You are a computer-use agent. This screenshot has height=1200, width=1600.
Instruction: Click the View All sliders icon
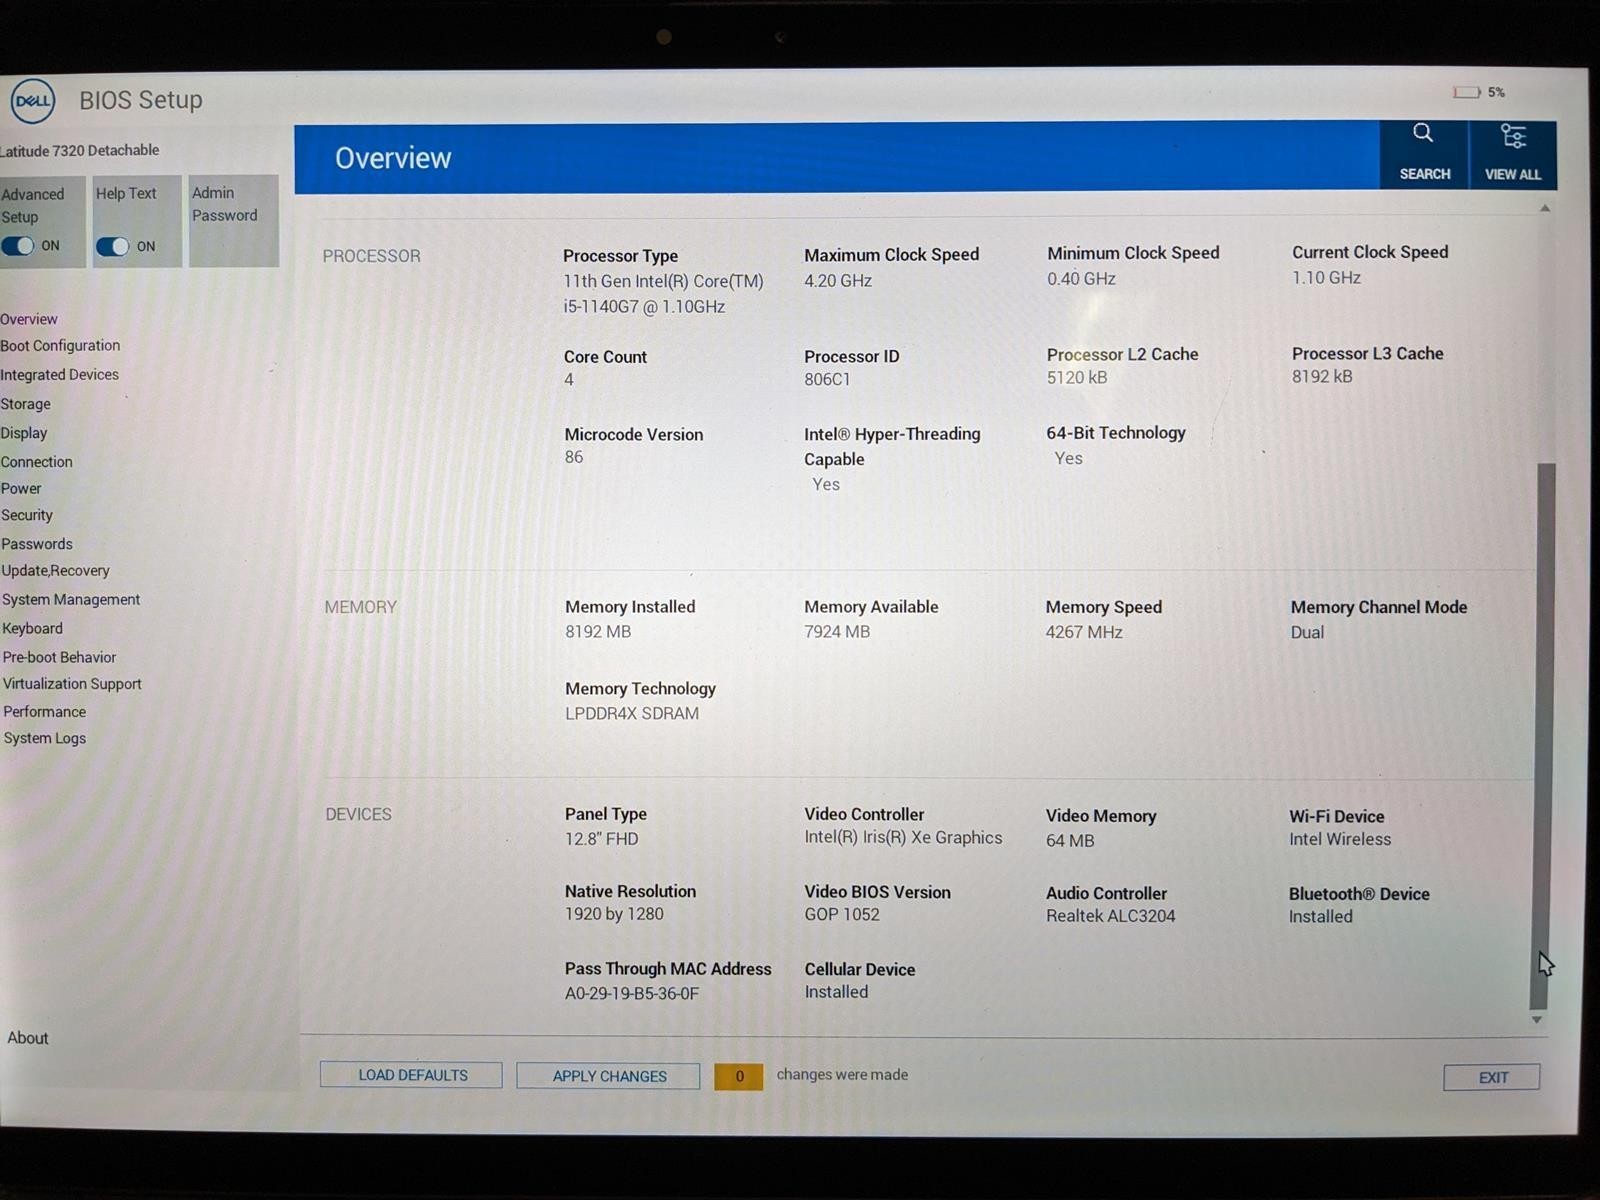[1513, 136]
